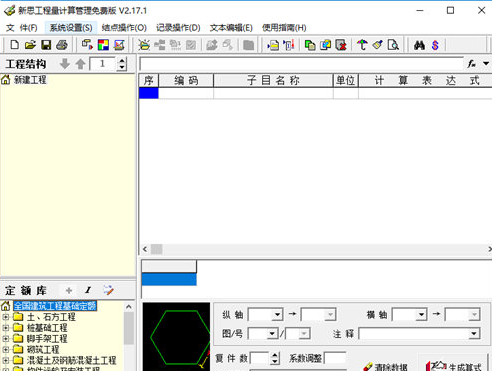Move node up with the up arrow

point(80,63)
